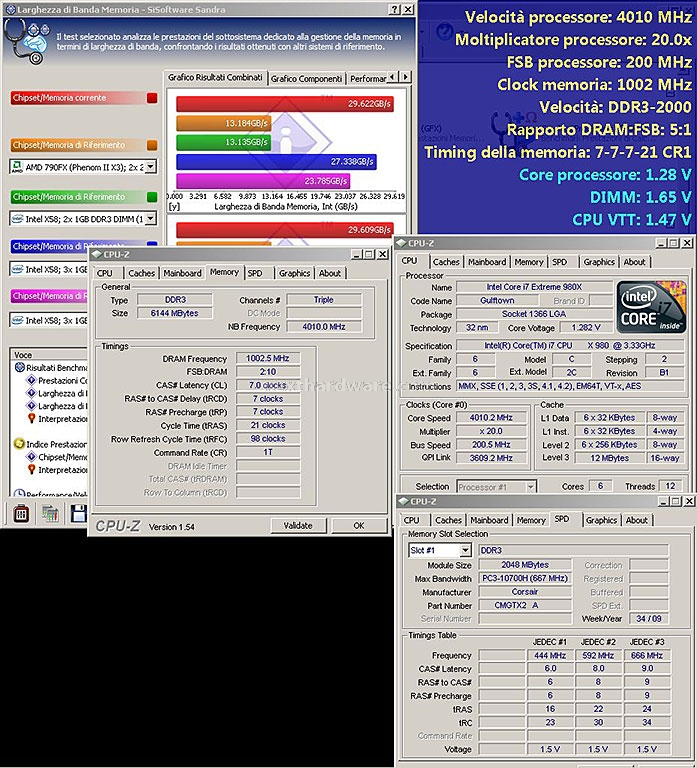The image size is (697, 768).
Task: Open the Mainboard tab in the CPU-Z window showing processor info
Action: pos(487,262)
